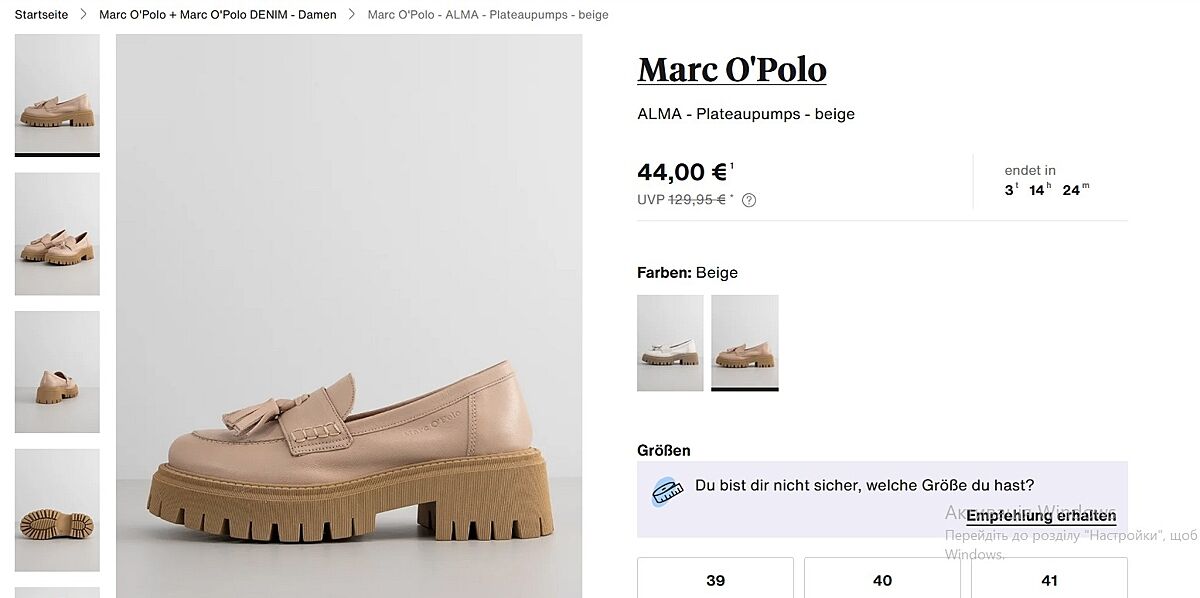This screenshot has height=598, width=1200.
Task: Select size 40
Action: tap(882, 580)
